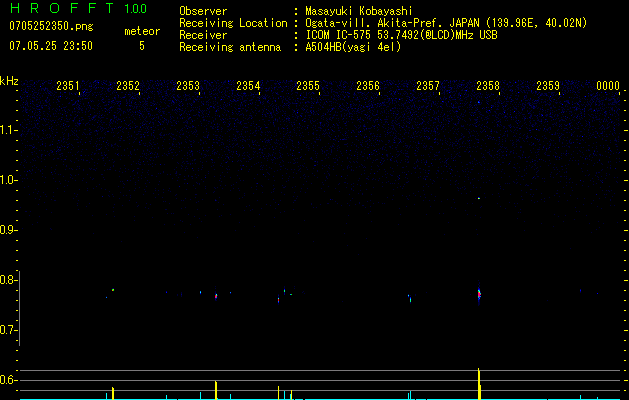The width and height of the screenshot is (629, 400).
Task: Click the kHz axis unit label
Action: click(9, 81)
